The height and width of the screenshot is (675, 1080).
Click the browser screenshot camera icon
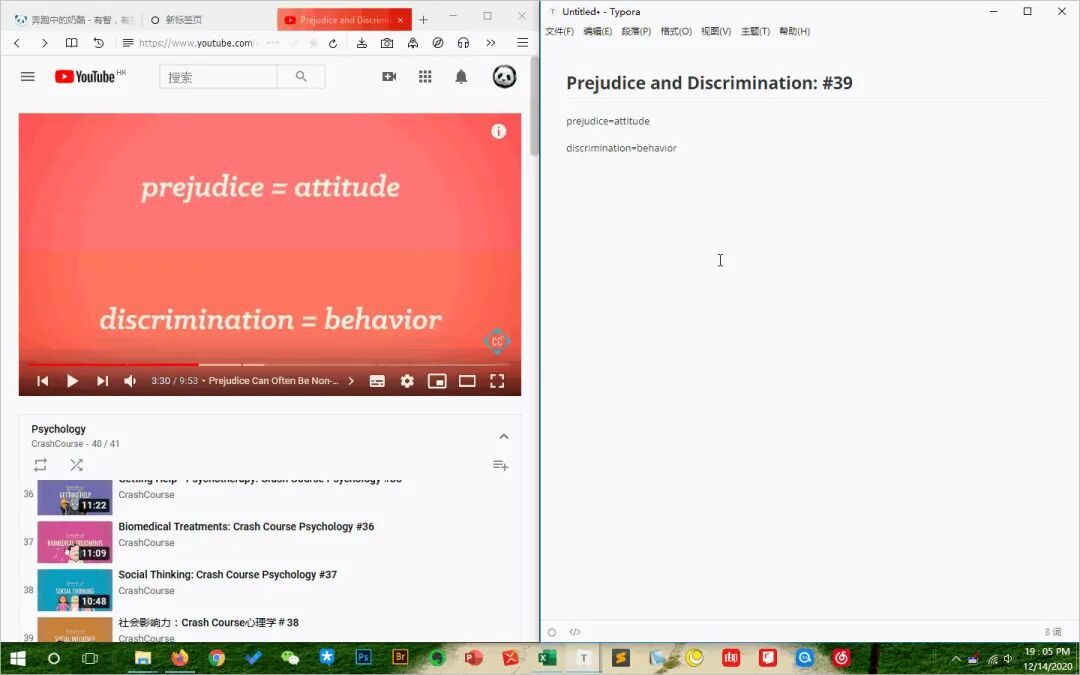[x=387, y=43]
